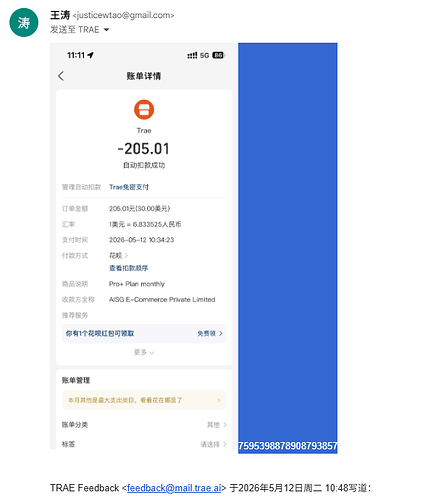Image resolution: width=427 pixels, height=500 pixels.
Task: Open the 查看扣款顺序 link
Action: tap(128, 268)
